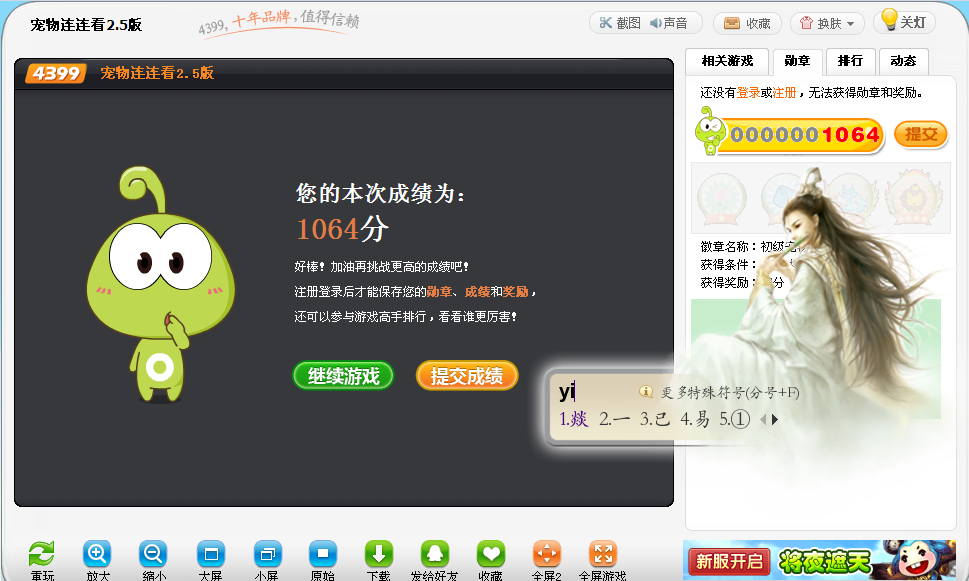Click the 0000001064 score counter
The image size is (969, 581).
tap(805, 135)
